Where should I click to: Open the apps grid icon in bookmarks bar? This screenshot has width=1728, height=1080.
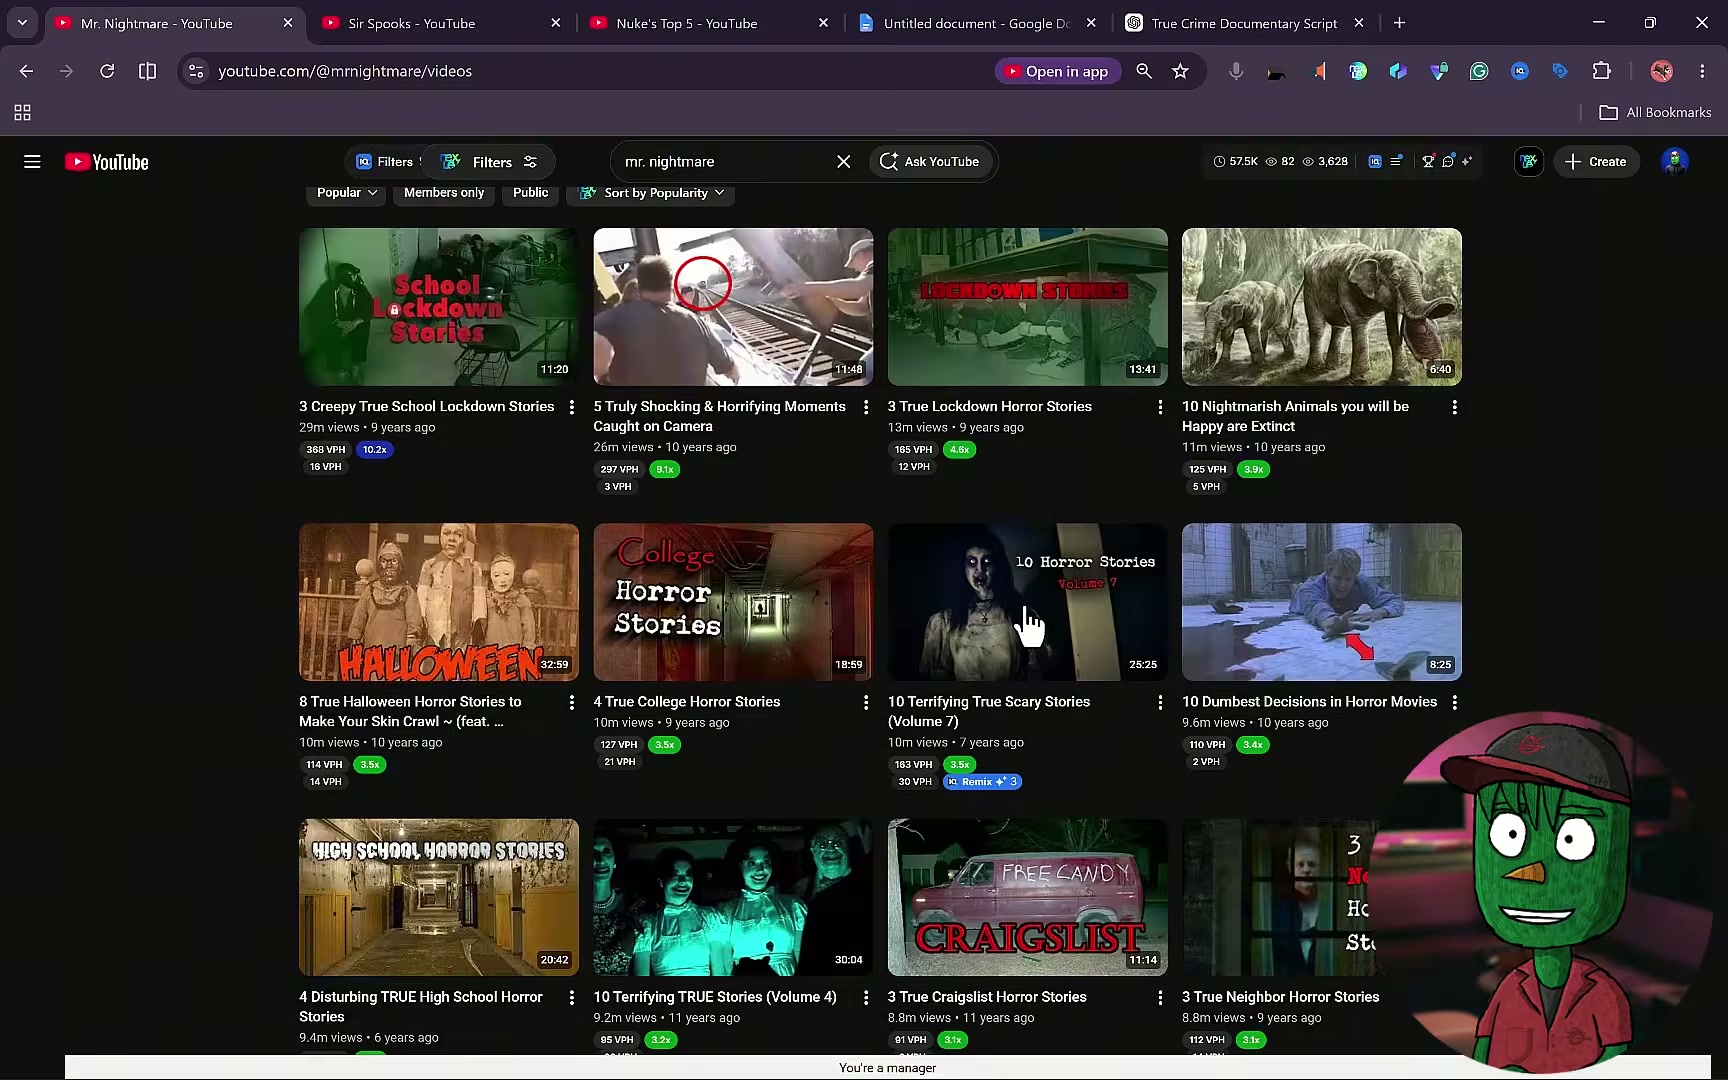(x=22, y=113)
